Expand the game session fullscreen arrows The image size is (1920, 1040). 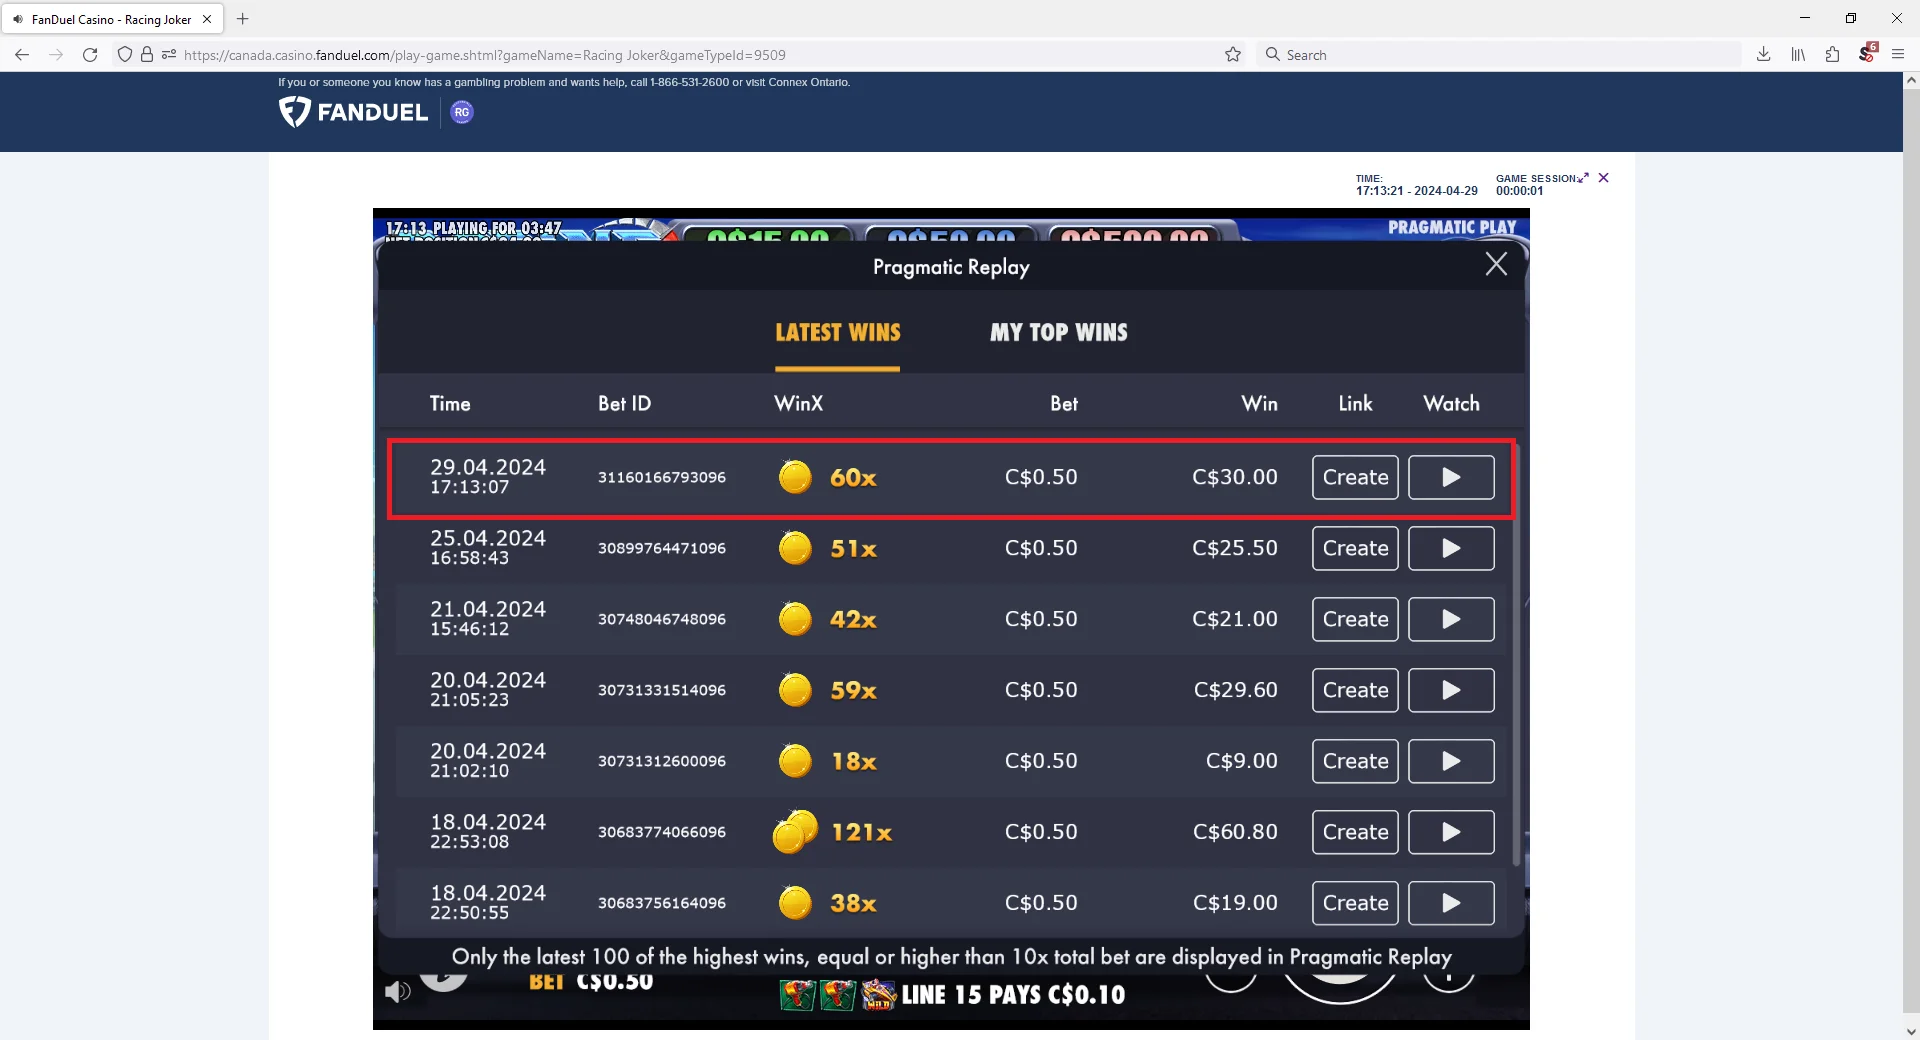point(1584,178)
